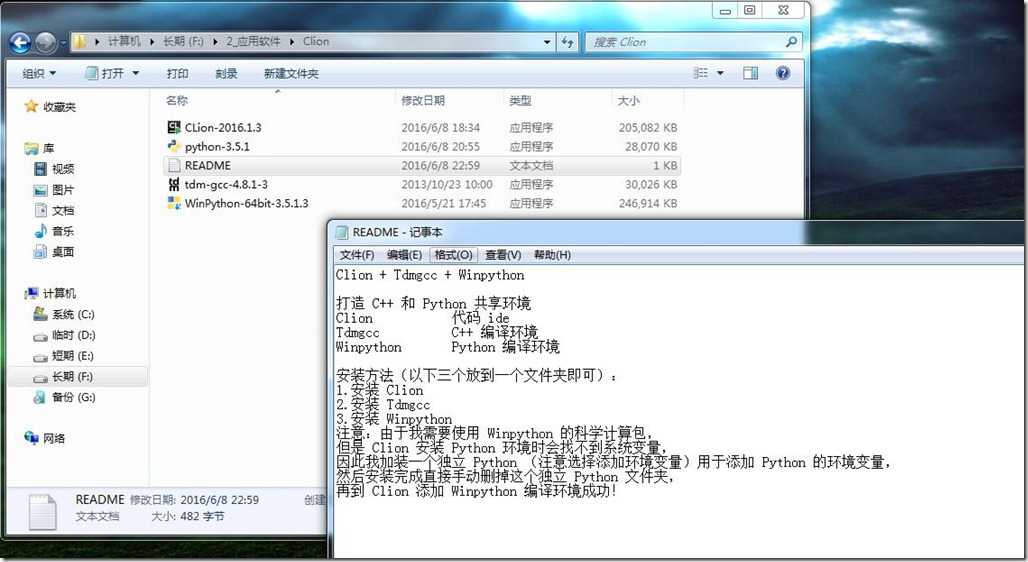The image size is (1028, 562).
Task: Select the python-3.5.1 installer icon
Action: (x=174, y=146)
